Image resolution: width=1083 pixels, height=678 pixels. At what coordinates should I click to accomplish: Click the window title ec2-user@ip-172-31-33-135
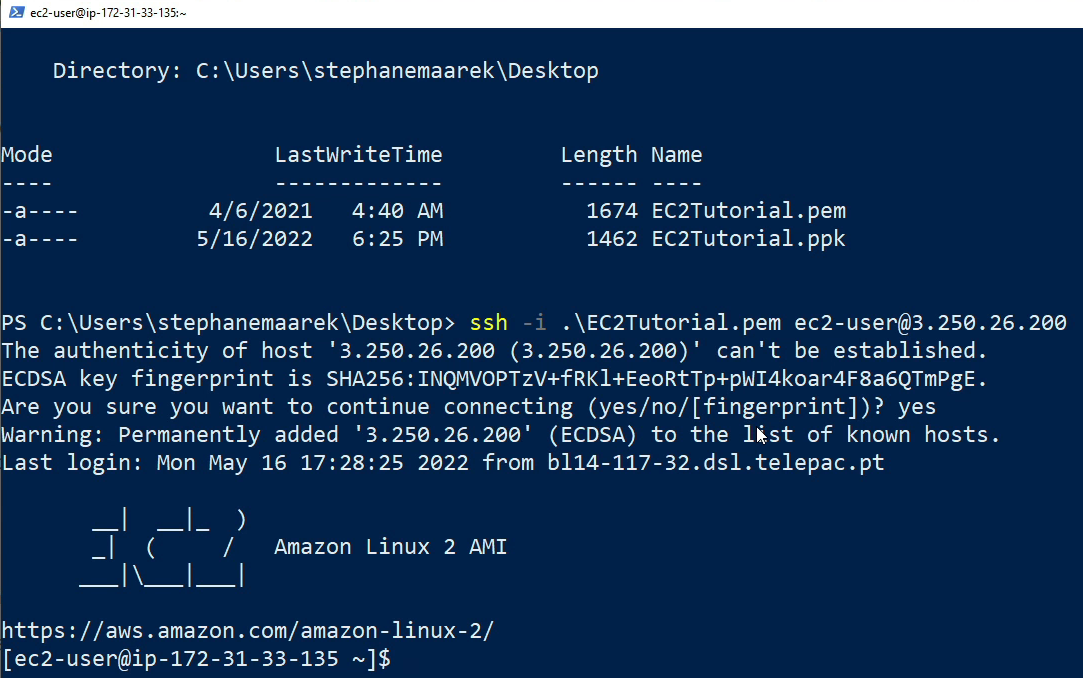click(x=108, y=12)
